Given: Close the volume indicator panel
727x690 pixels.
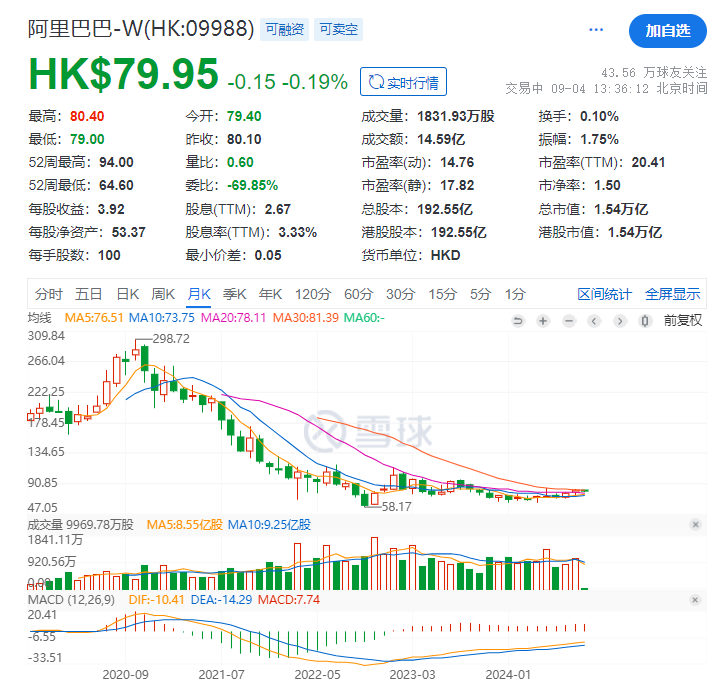Looking at the screenshot, I should point(696,524).
